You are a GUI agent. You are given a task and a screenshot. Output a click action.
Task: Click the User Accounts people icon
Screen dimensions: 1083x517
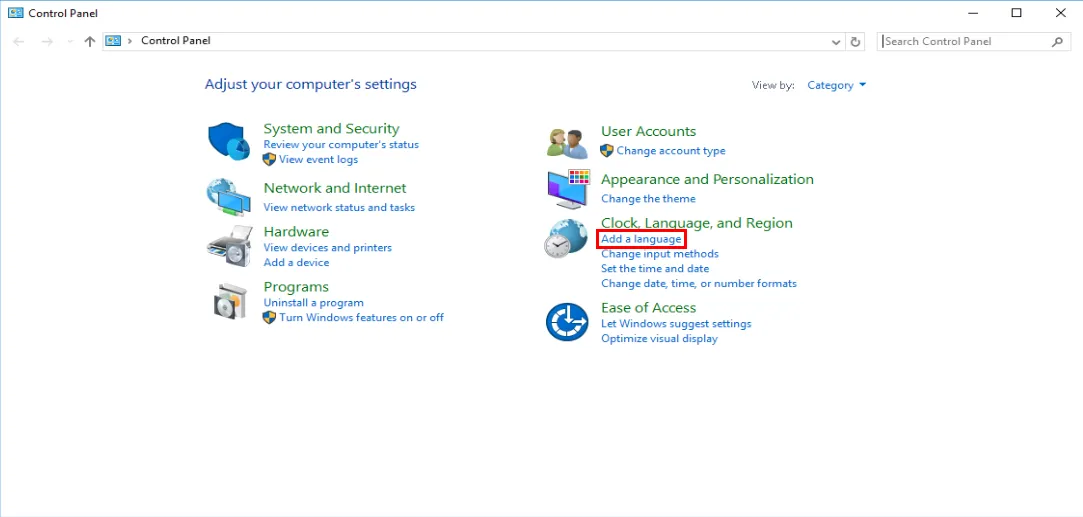567,142
